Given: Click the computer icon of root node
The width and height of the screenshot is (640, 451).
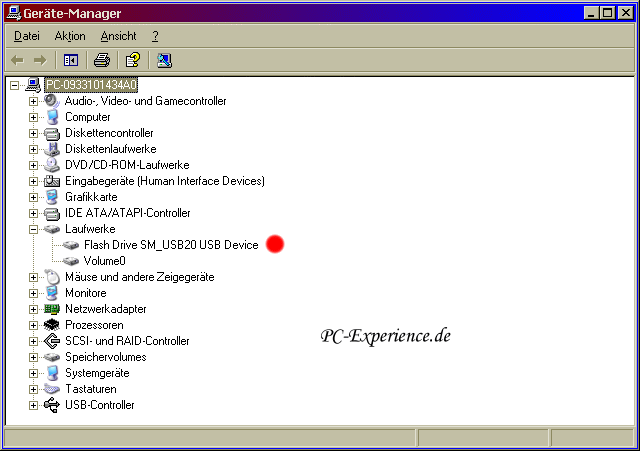Looking at the screenshot, I should pyautogui.click(x=33, y=85).
